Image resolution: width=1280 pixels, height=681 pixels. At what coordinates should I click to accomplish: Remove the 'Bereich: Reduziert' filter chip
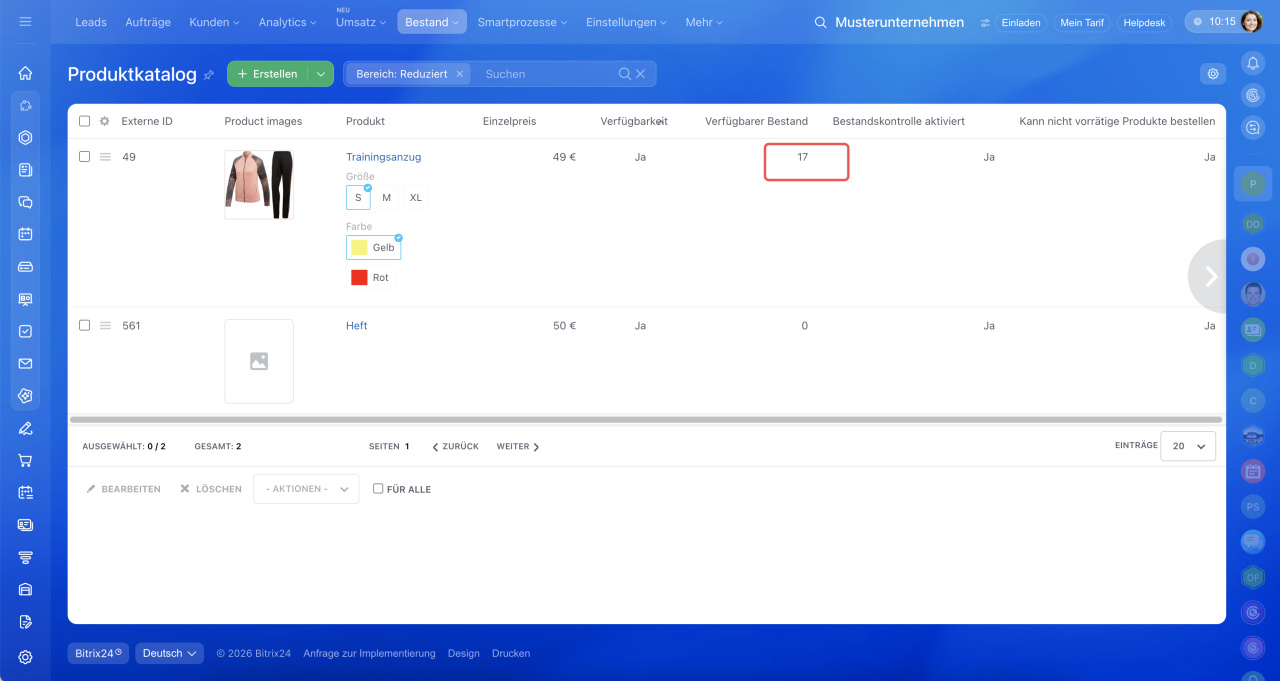point(460,74)
